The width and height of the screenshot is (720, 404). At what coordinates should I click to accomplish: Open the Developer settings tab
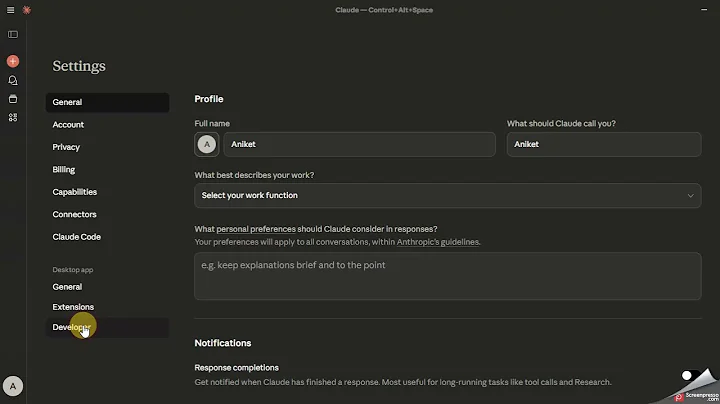pyautogui.click(x=107, y=327)
